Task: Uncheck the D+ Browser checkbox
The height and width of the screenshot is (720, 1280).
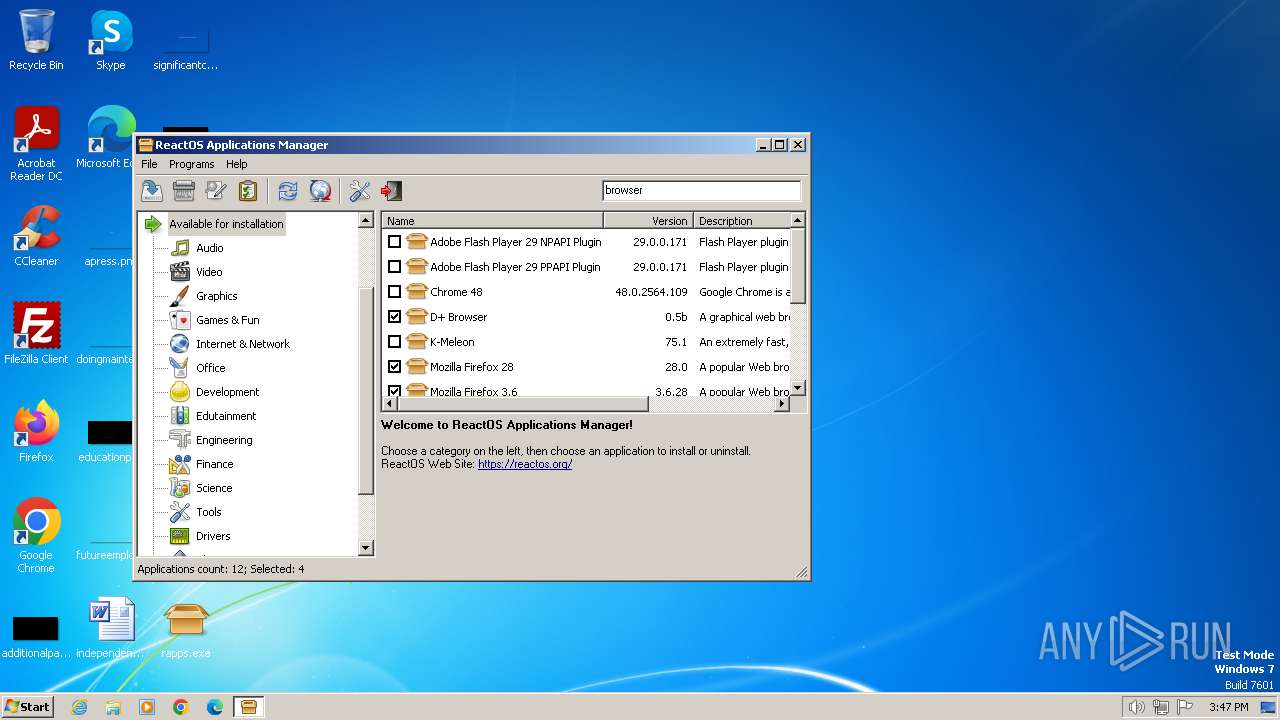Action: coord(394,317)
